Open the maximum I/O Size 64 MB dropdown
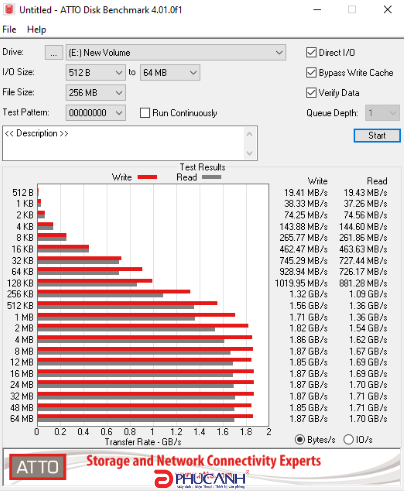 170,73
